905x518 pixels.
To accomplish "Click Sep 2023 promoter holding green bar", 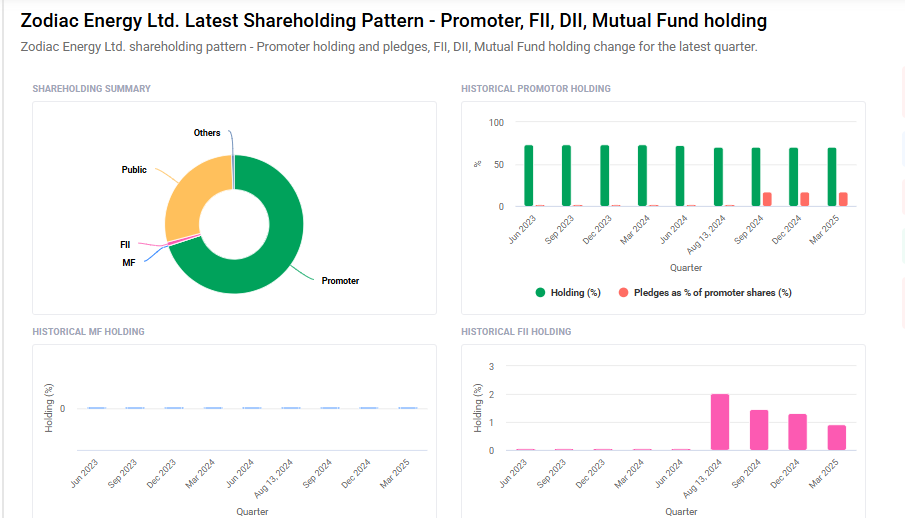I will [566, 176].
